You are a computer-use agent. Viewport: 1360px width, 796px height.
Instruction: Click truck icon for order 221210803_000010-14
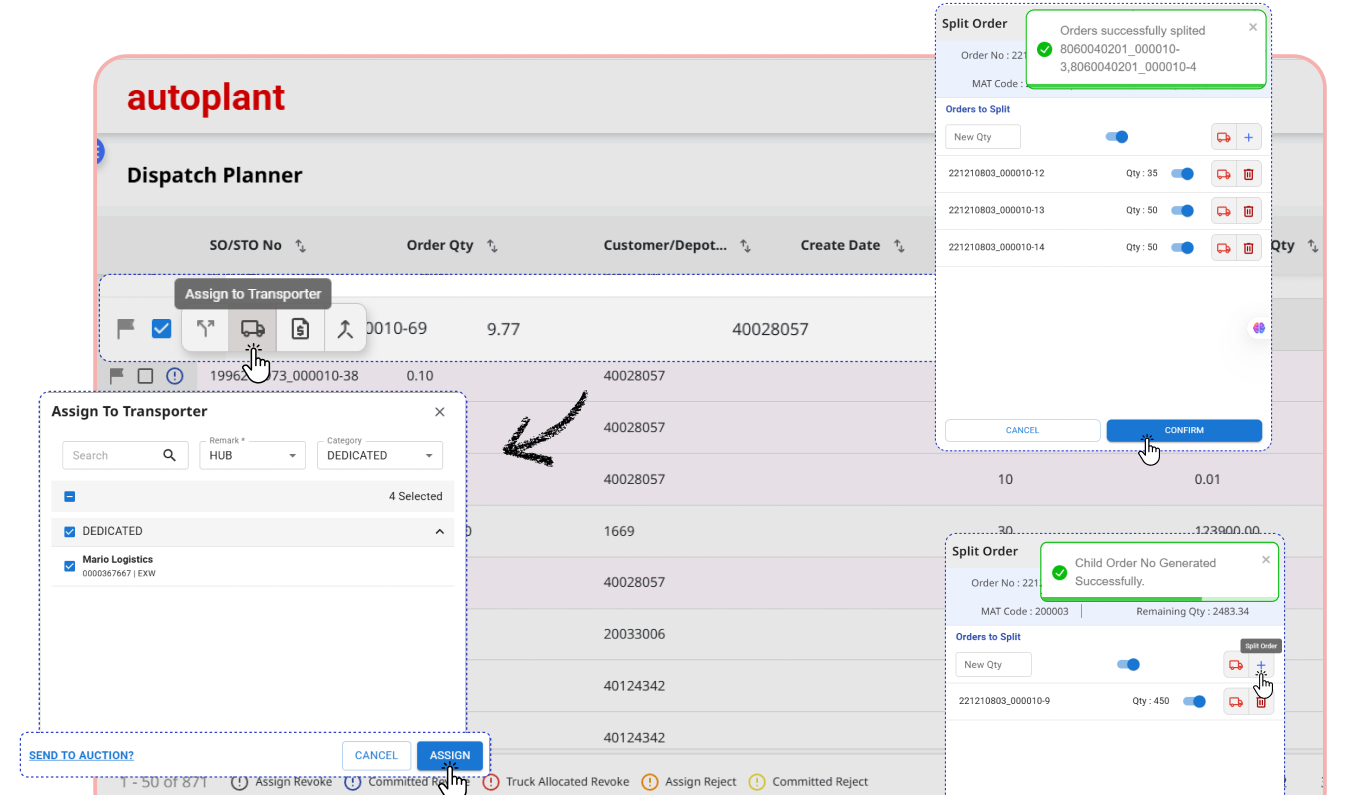coord(1223,247)
